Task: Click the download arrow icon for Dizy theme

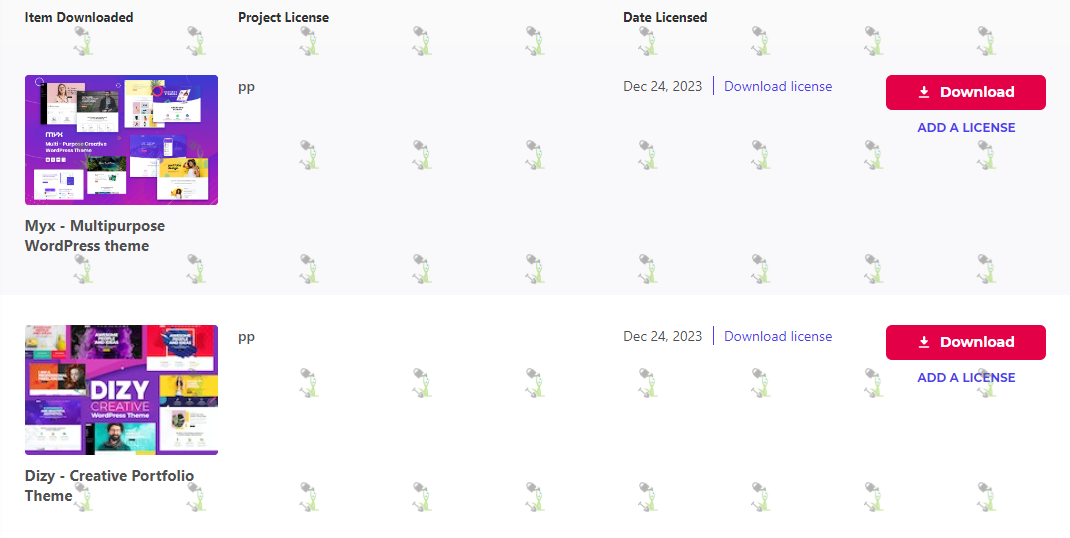Action: pyautogui.click(x=924, y=342)
